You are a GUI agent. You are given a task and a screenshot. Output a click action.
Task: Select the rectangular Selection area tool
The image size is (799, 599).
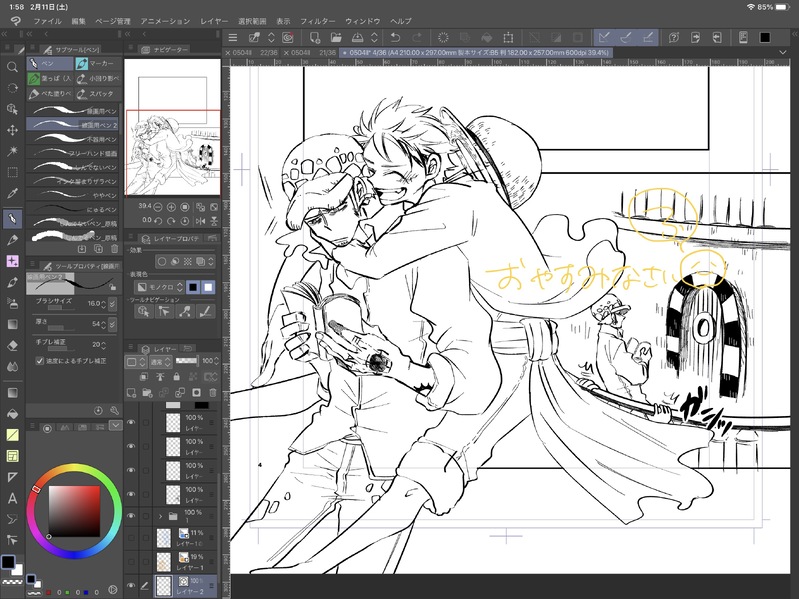12,172
